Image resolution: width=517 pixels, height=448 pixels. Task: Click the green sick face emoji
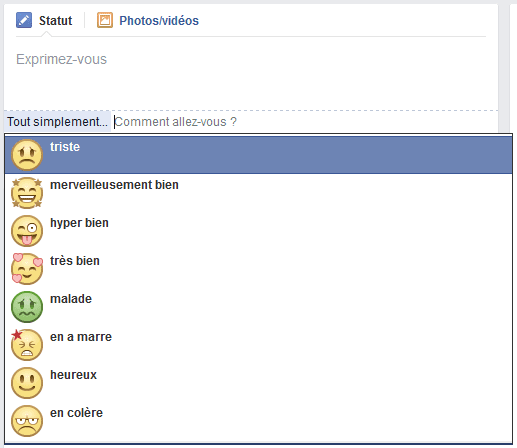27,307
